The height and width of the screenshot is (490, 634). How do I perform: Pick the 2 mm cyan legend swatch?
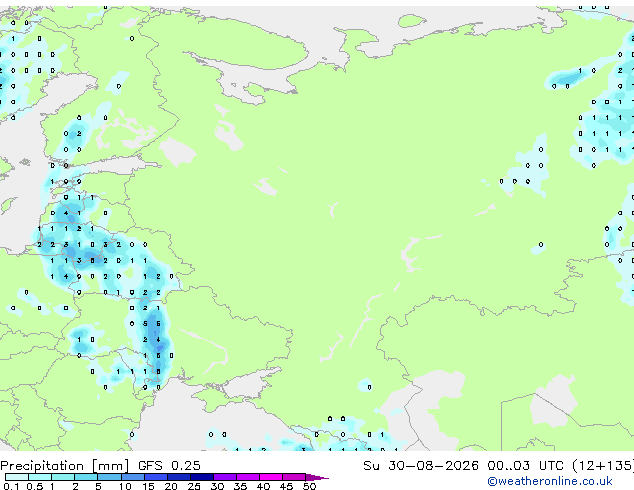click(86, 477)
